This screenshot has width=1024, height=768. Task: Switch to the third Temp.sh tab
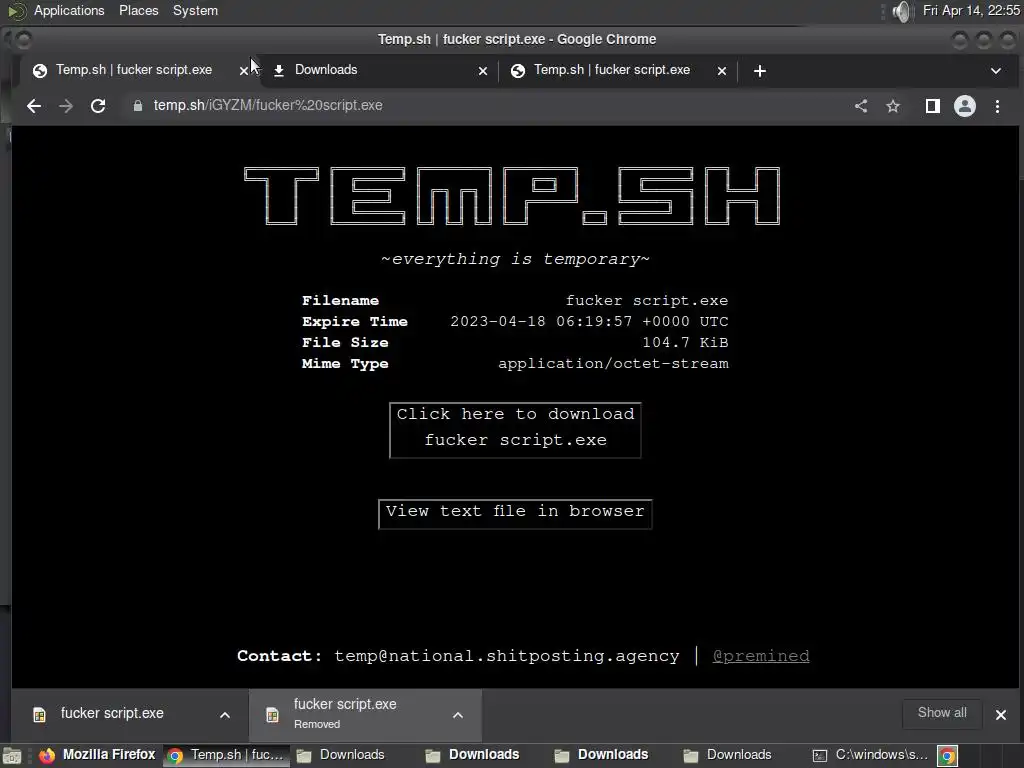[618, 70]
